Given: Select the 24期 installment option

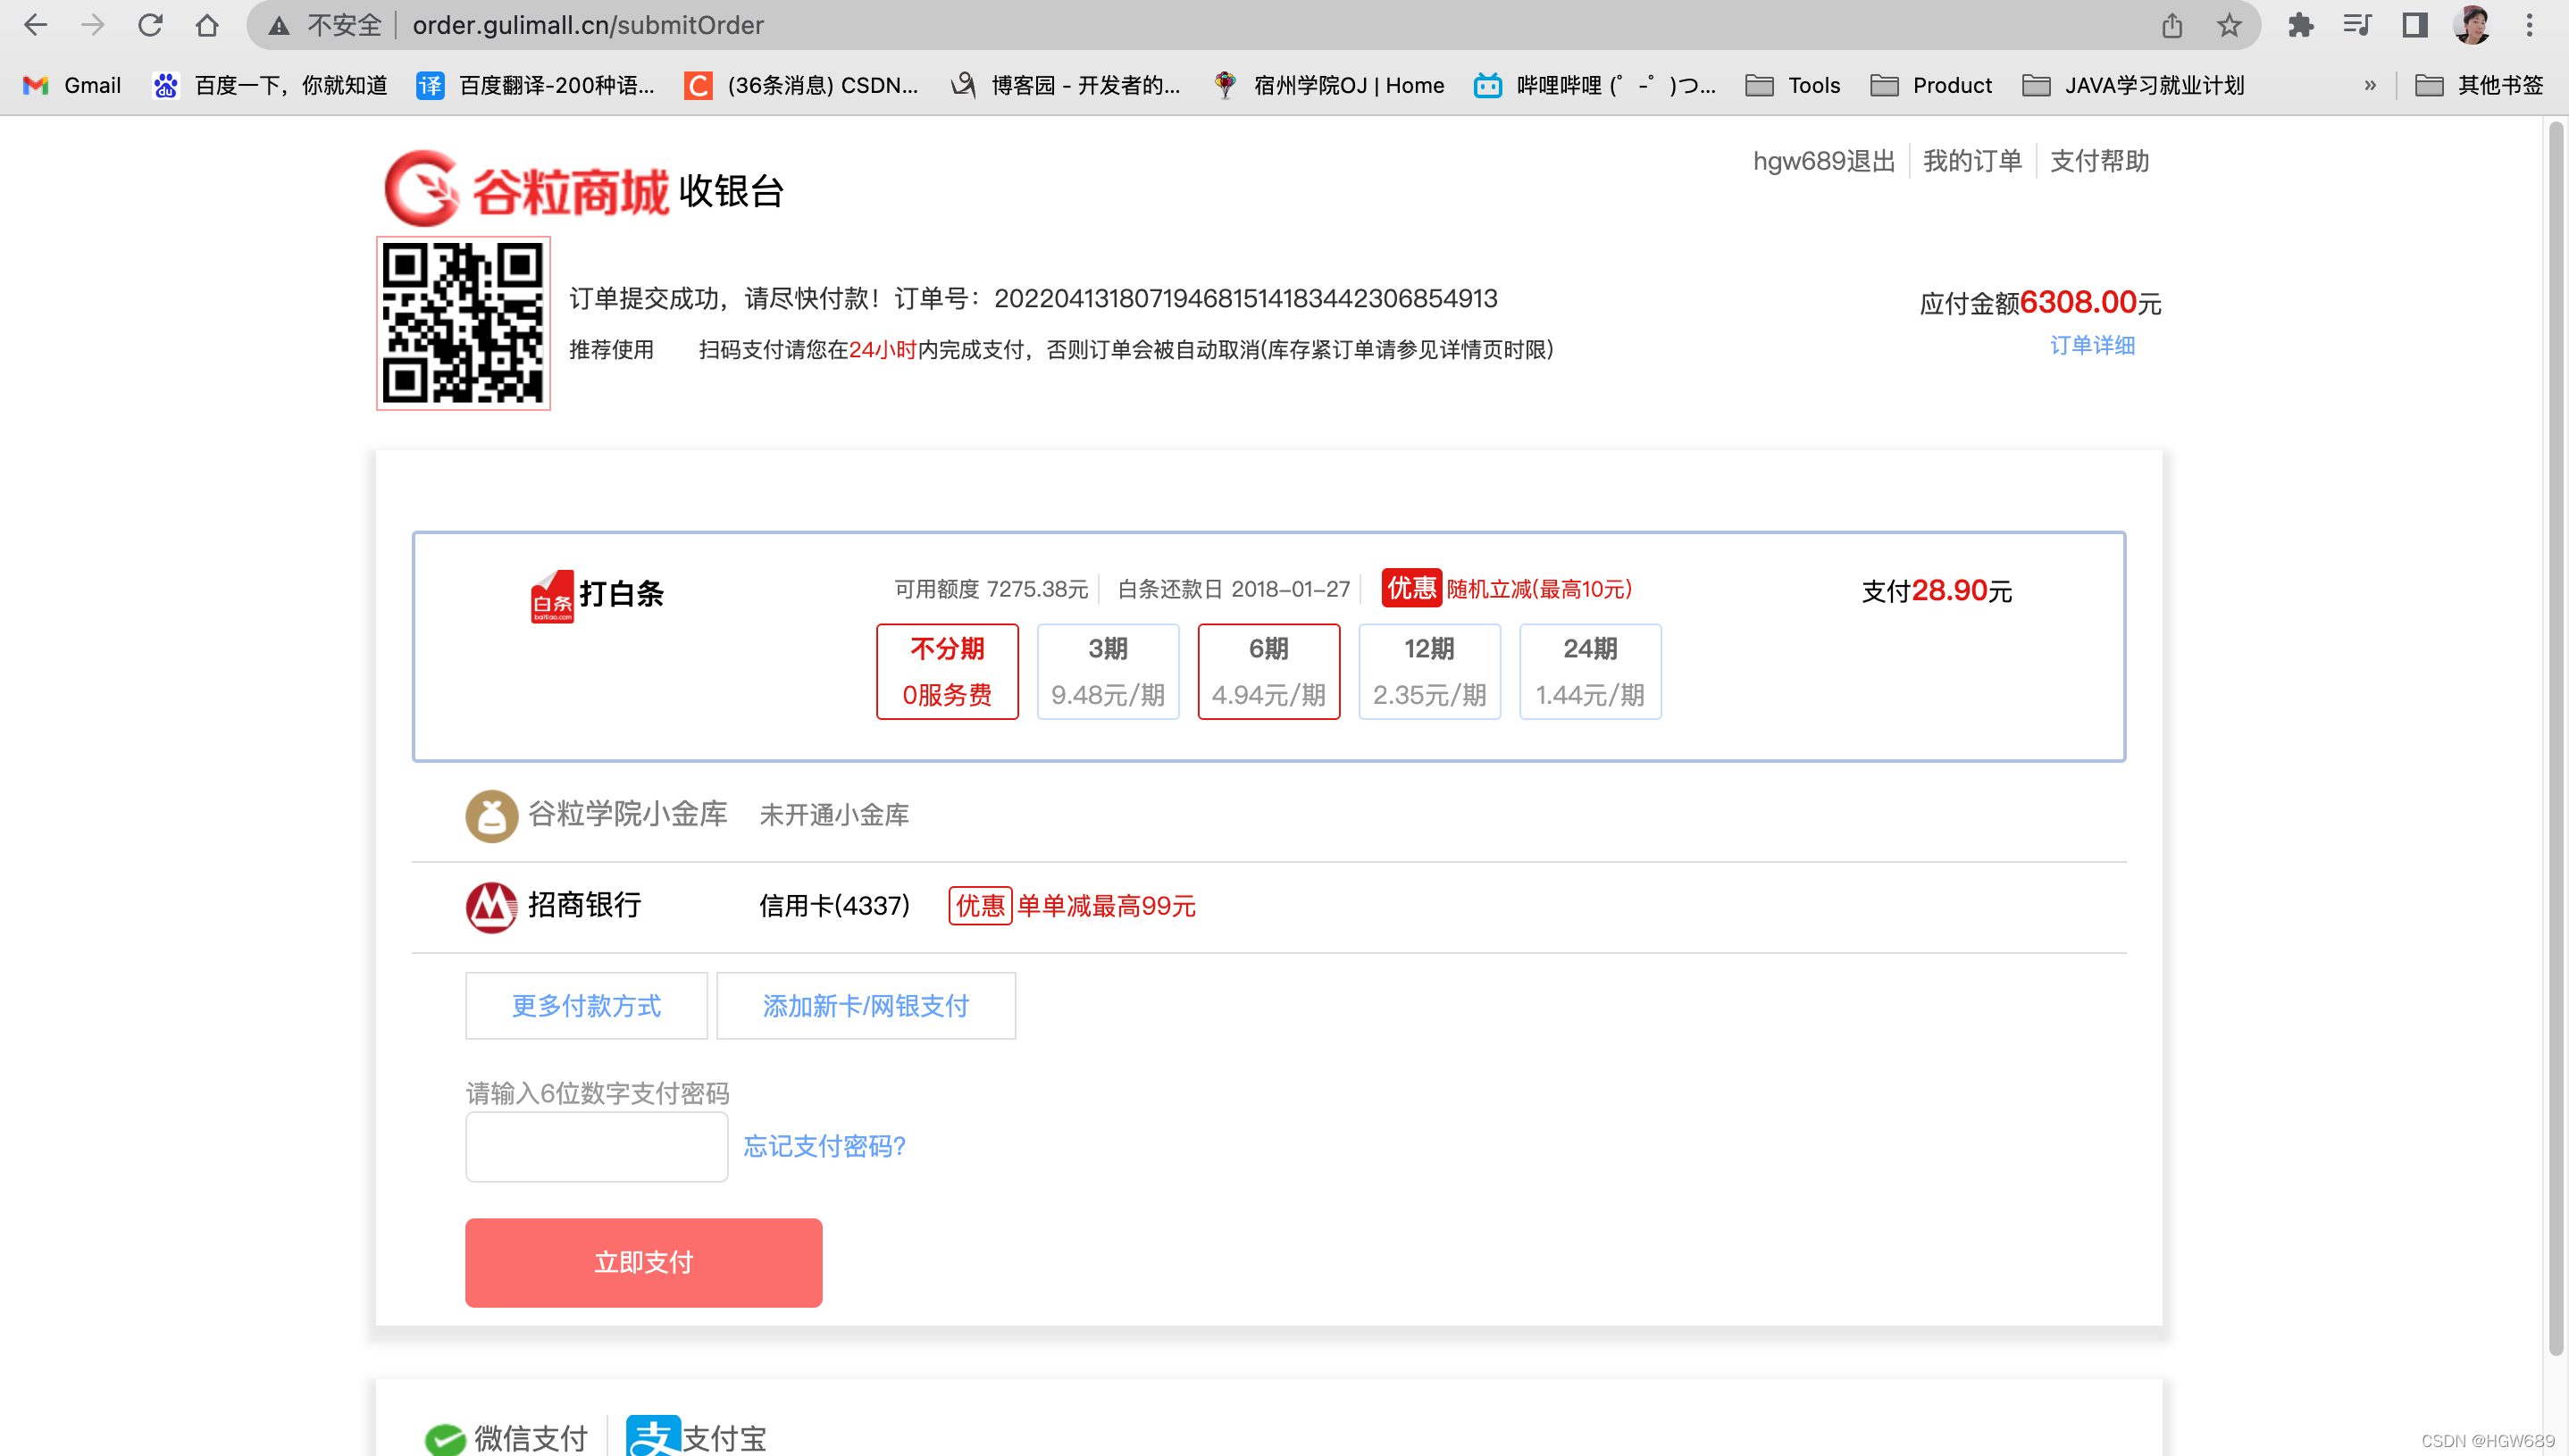Looking at the screenshot, I should coord(1589,671).
